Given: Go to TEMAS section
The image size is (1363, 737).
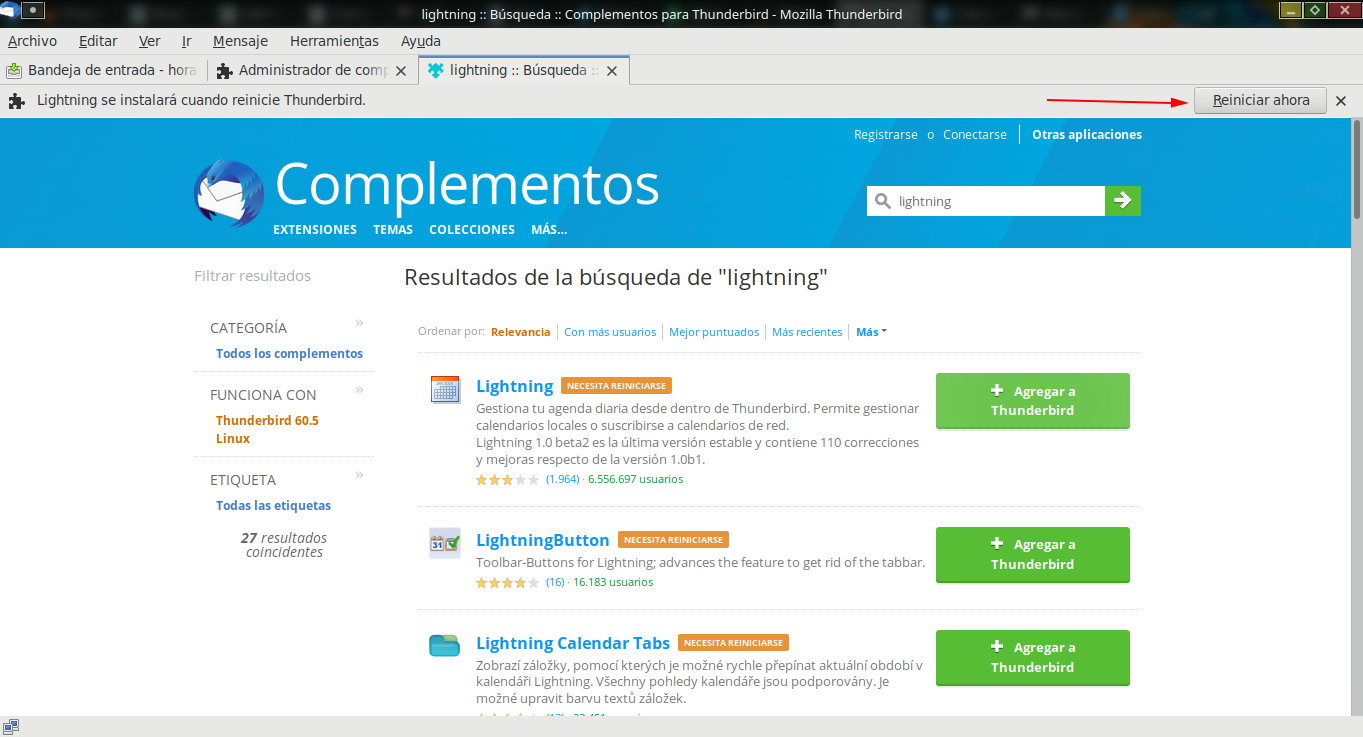Looking at the screenshot, I should [x=393, y=230].
